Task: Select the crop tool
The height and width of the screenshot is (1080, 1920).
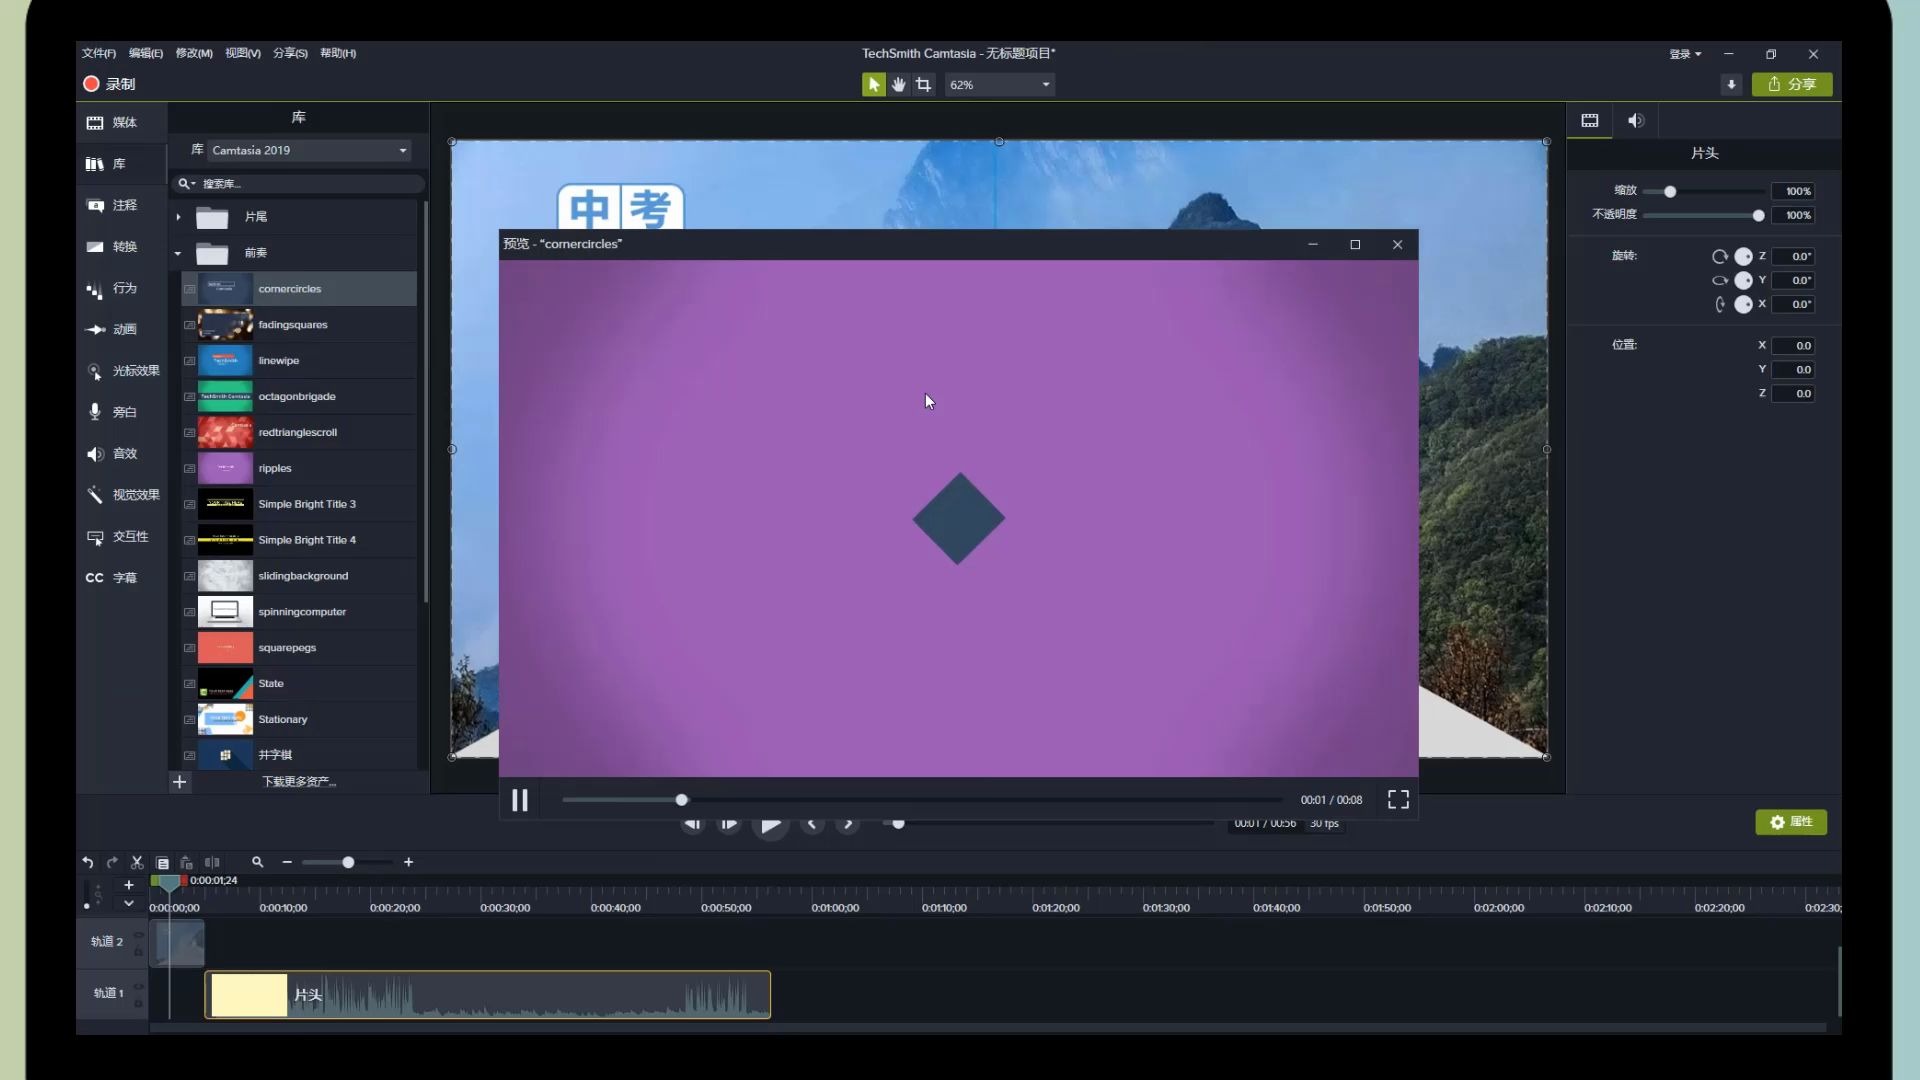Action: pyautogui.click(x=923, y=84)
